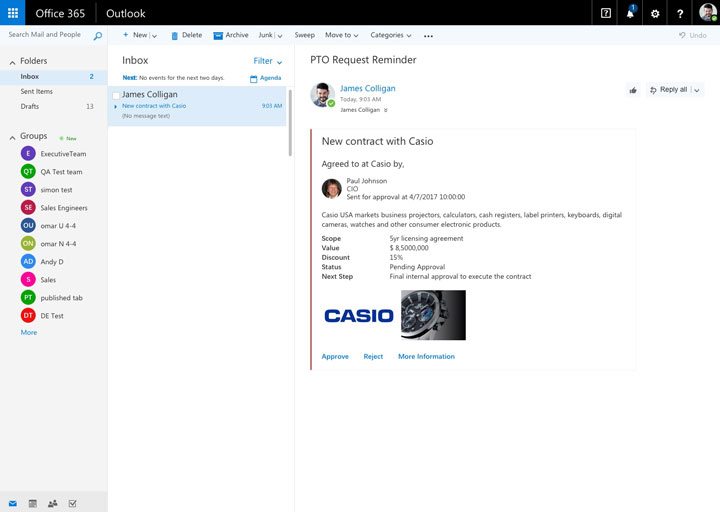Viewport: 720px width, 512px height.
Task: Open the Skype help box icon
Action: [606, 13]
